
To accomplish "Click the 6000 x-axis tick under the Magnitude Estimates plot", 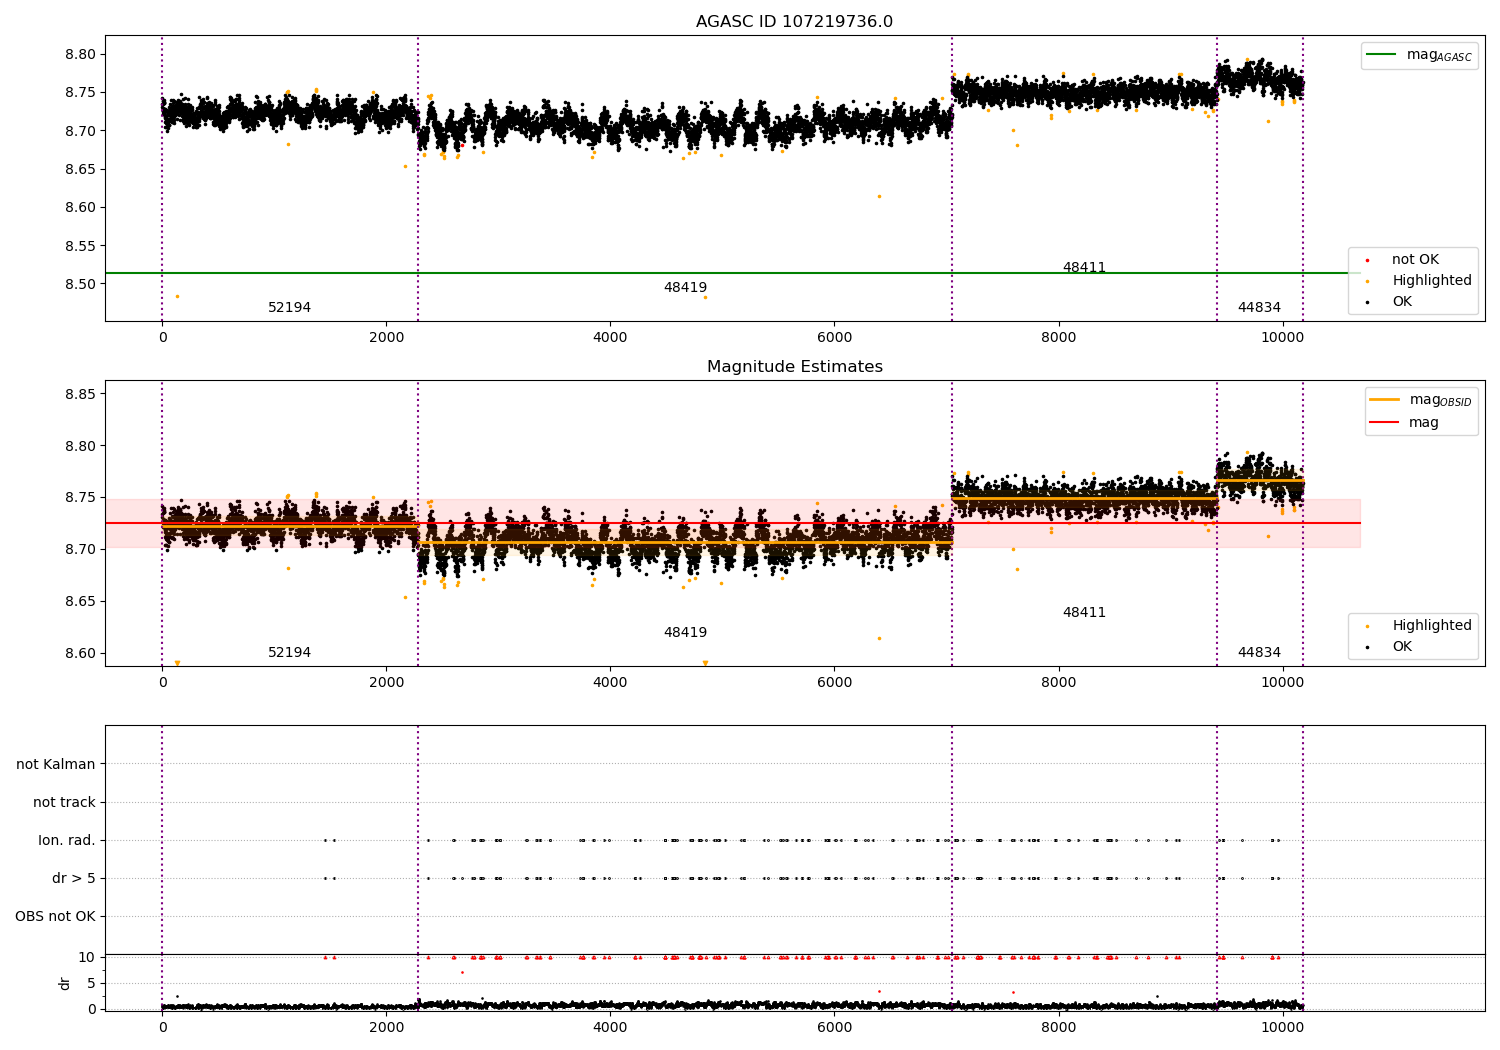I will (834, 683).
